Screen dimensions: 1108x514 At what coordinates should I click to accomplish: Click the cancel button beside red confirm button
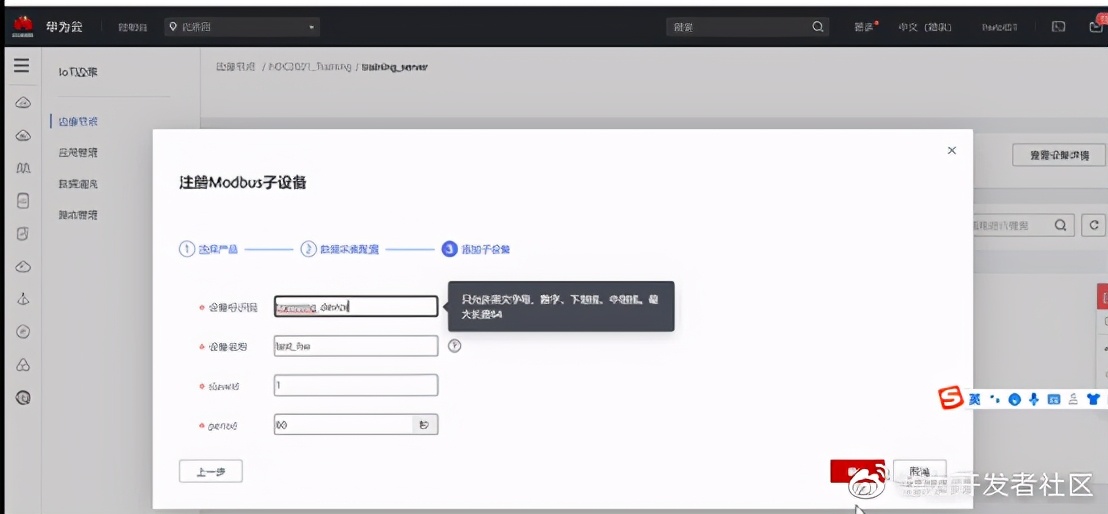(x=919, y=471)
